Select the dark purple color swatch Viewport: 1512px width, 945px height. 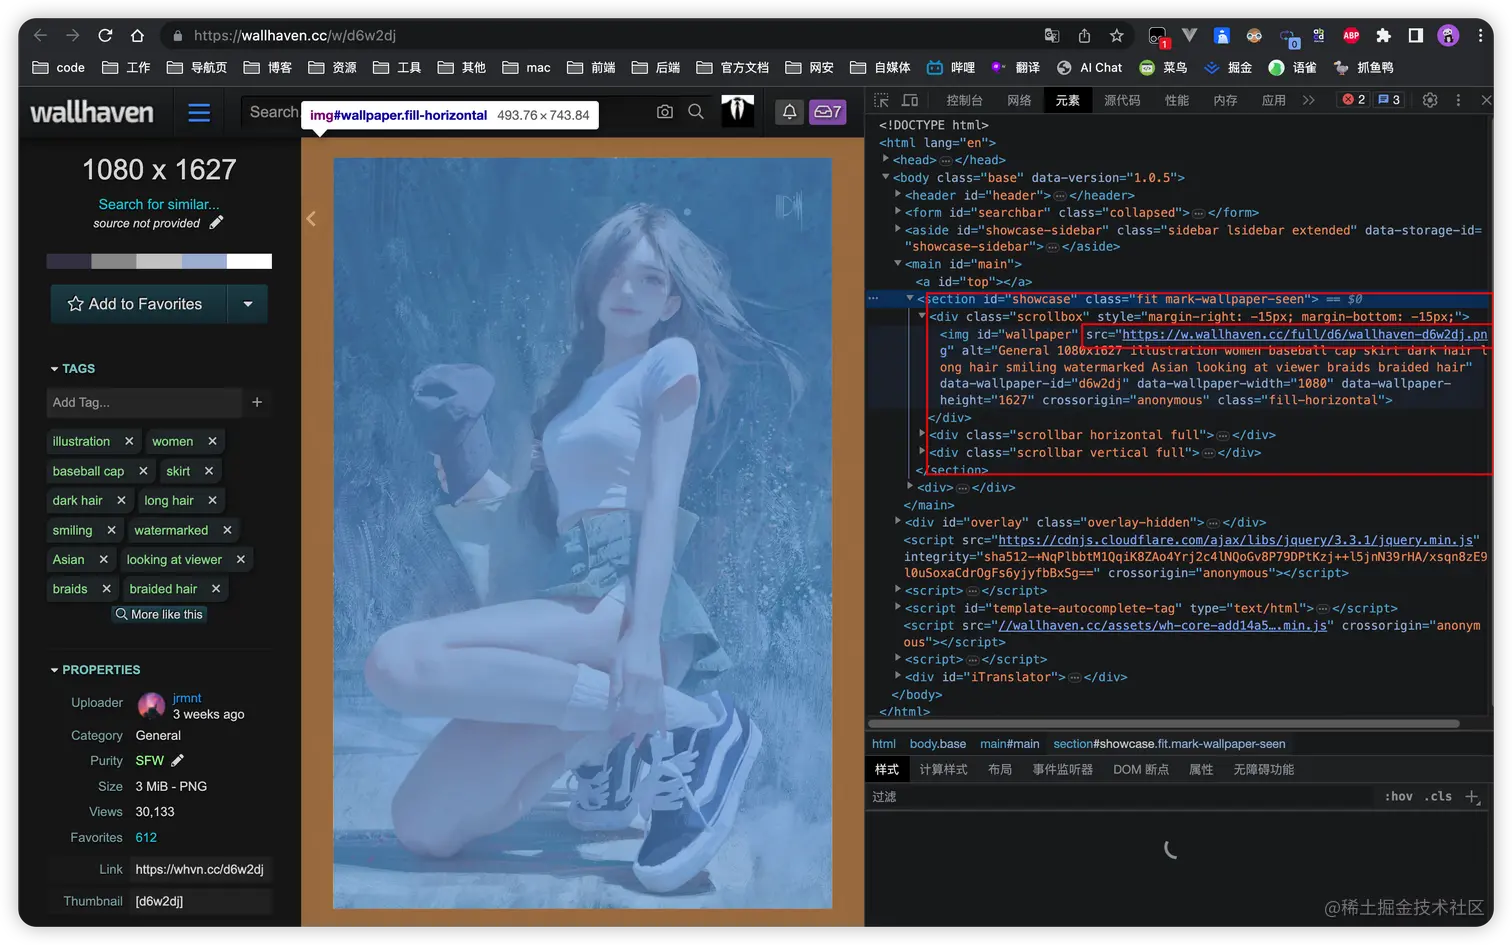point(69,261)
